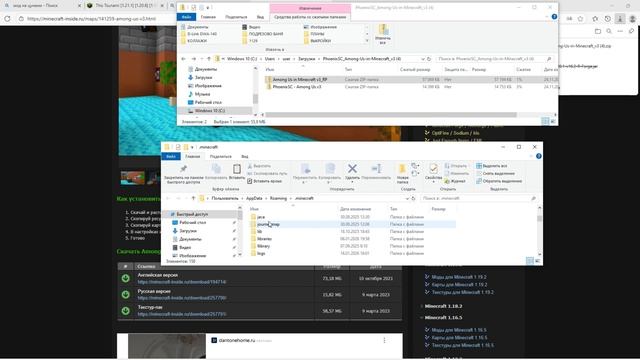Click the Name column header in .minecraft
640x360 pixels.
pyautogui.click(x=254, y=209)
